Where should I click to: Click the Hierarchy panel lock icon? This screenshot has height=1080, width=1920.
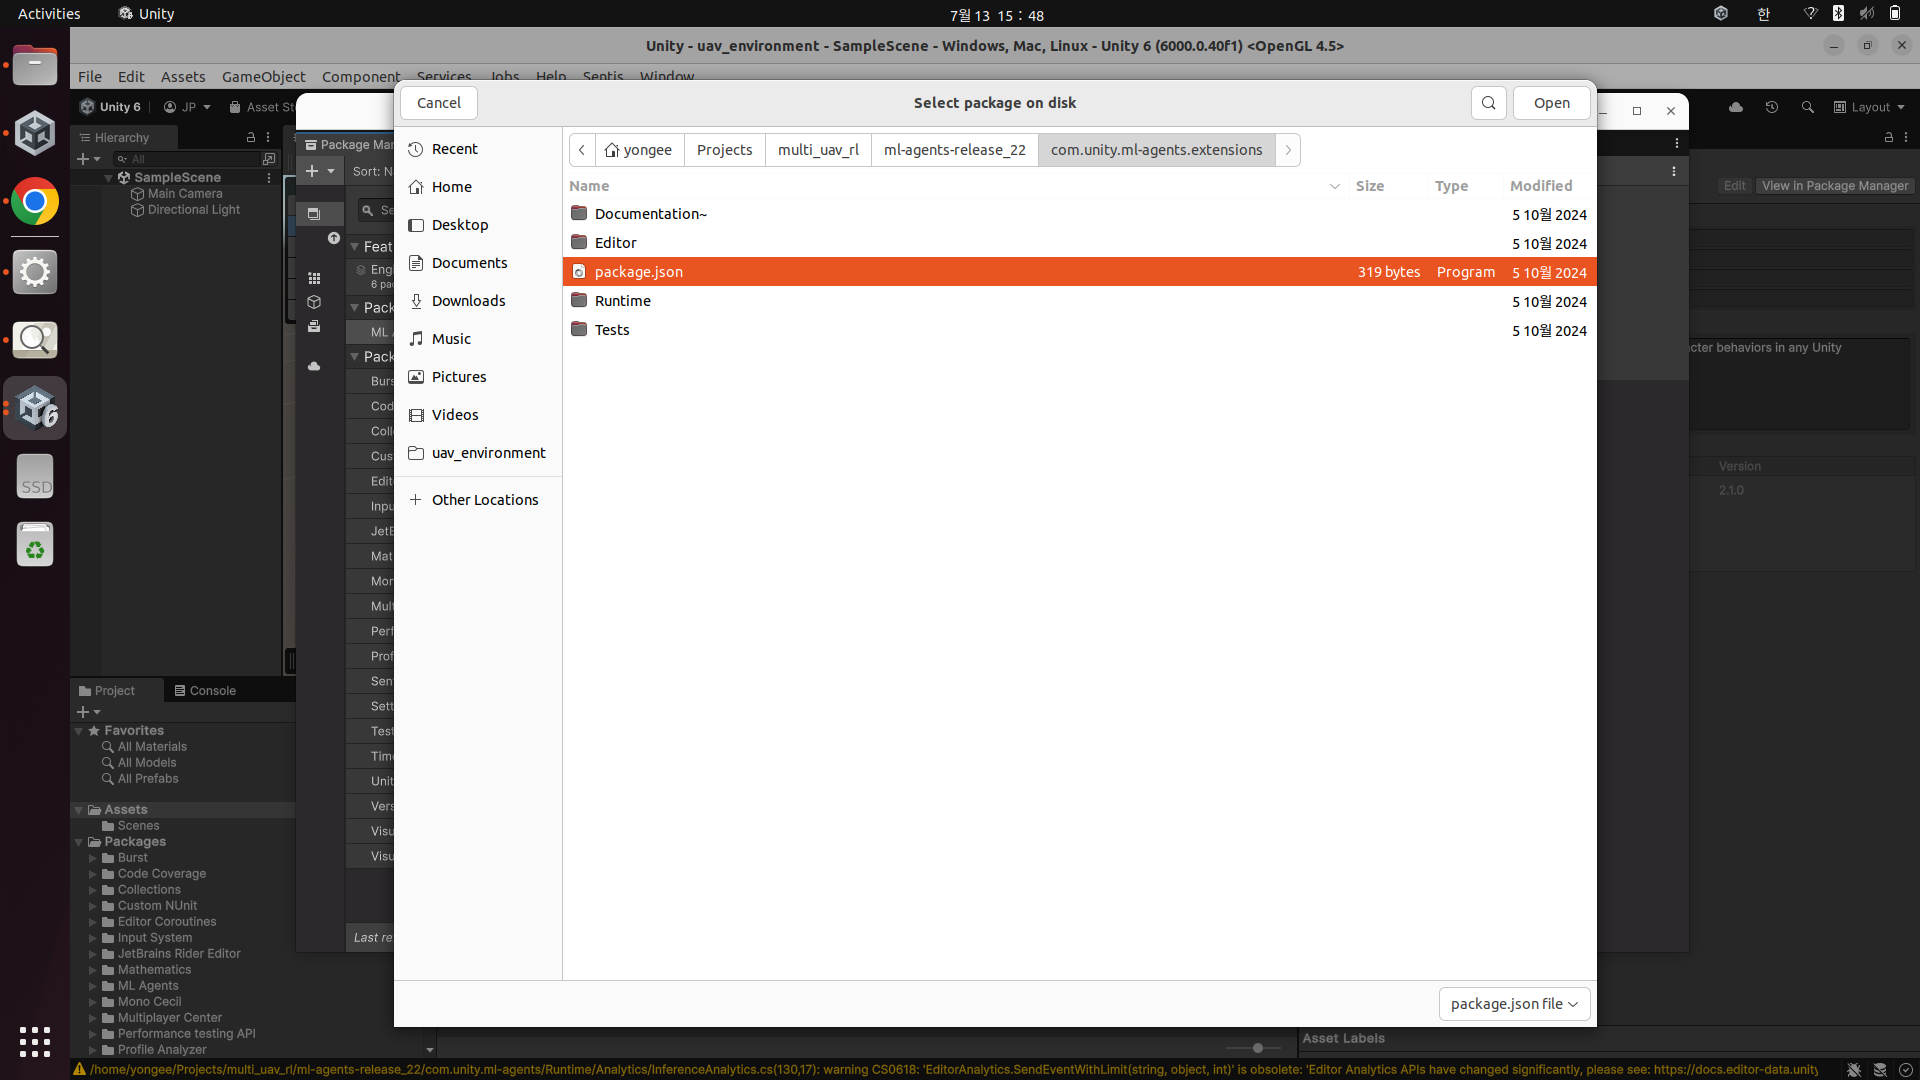251,137
